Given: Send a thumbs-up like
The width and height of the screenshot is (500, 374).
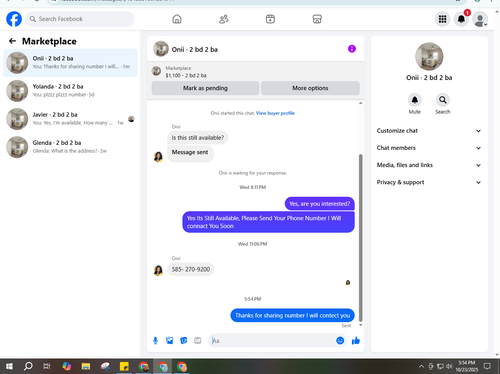Looking at the screenshot, I should pyautogui.click(x=356, y=340).
